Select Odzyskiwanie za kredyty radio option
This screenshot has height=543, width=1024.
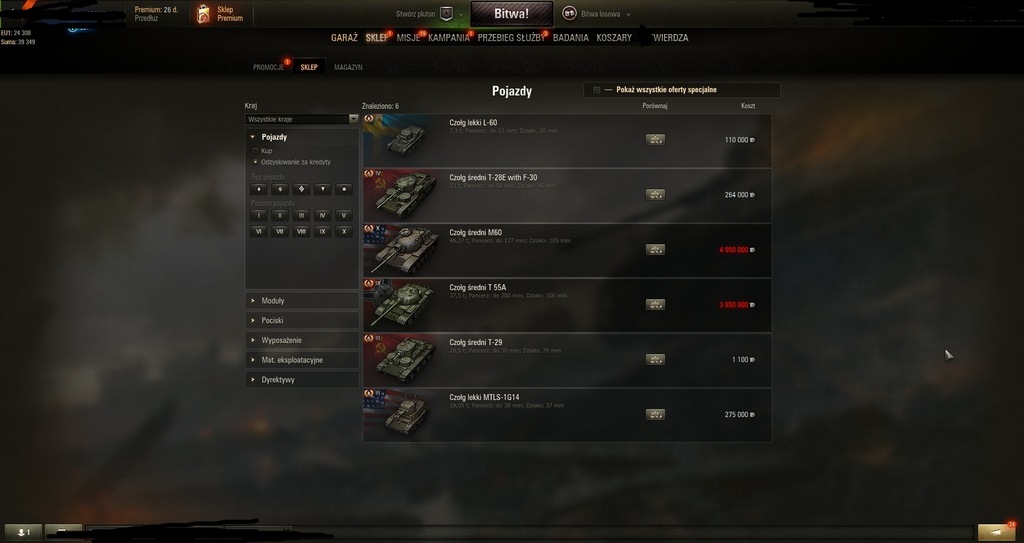pos(255,161)
